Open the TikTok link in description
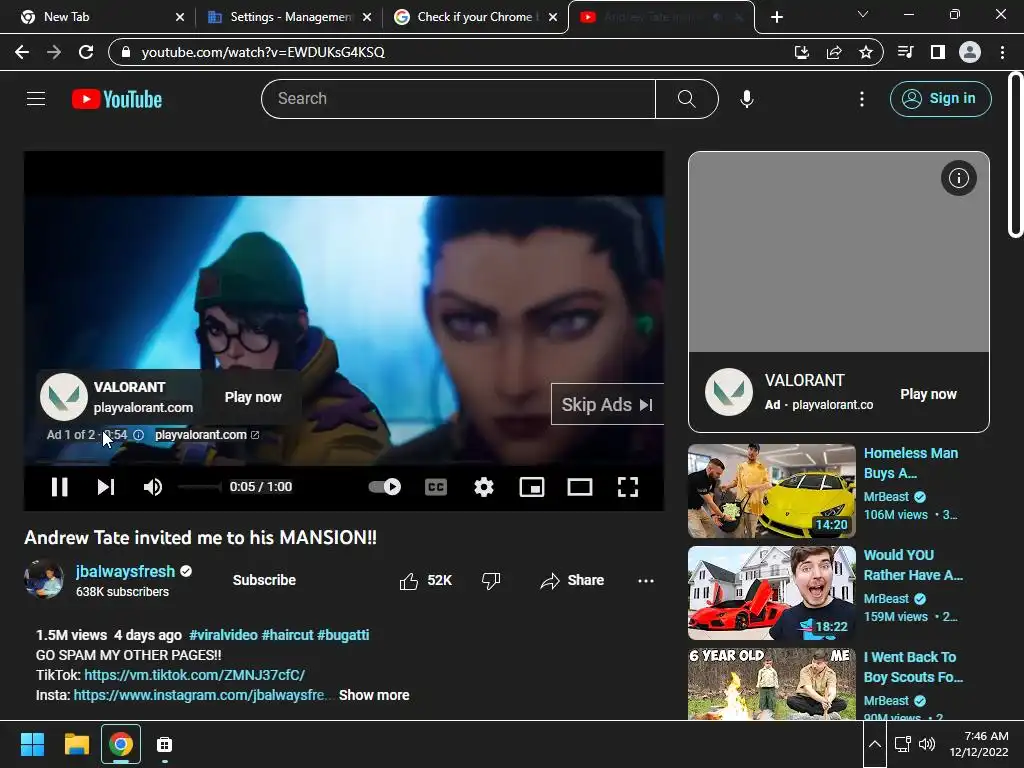This screenshot has width=1024, height=768. tap(195, 675)
